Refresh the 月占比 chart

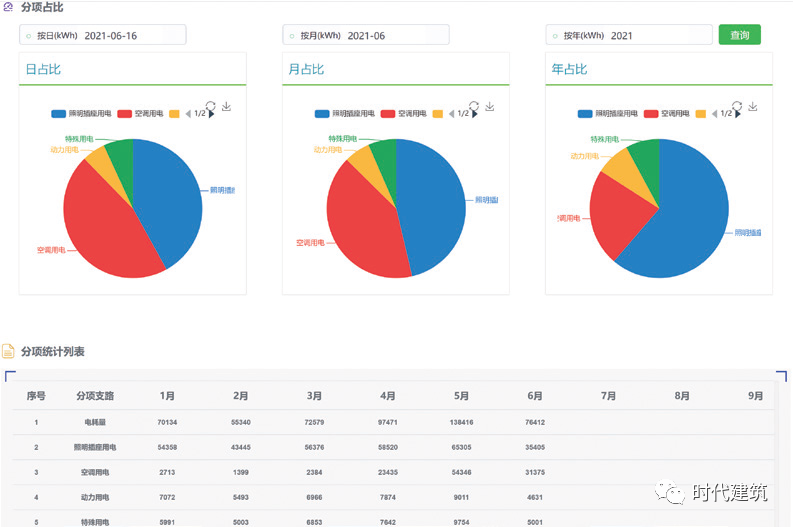(x=474, y=105)
